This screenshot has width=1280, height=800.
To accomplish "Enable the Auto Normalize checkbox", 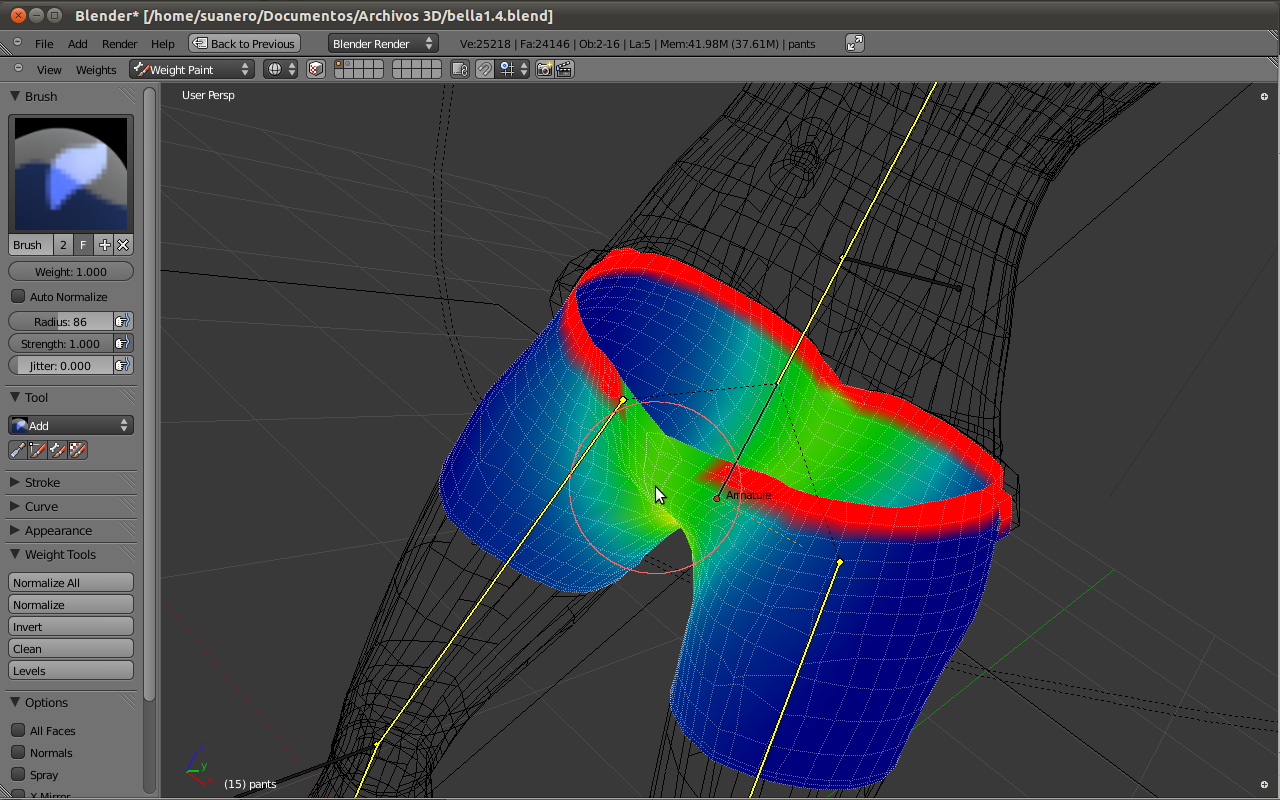I will (x=18, y=297).
